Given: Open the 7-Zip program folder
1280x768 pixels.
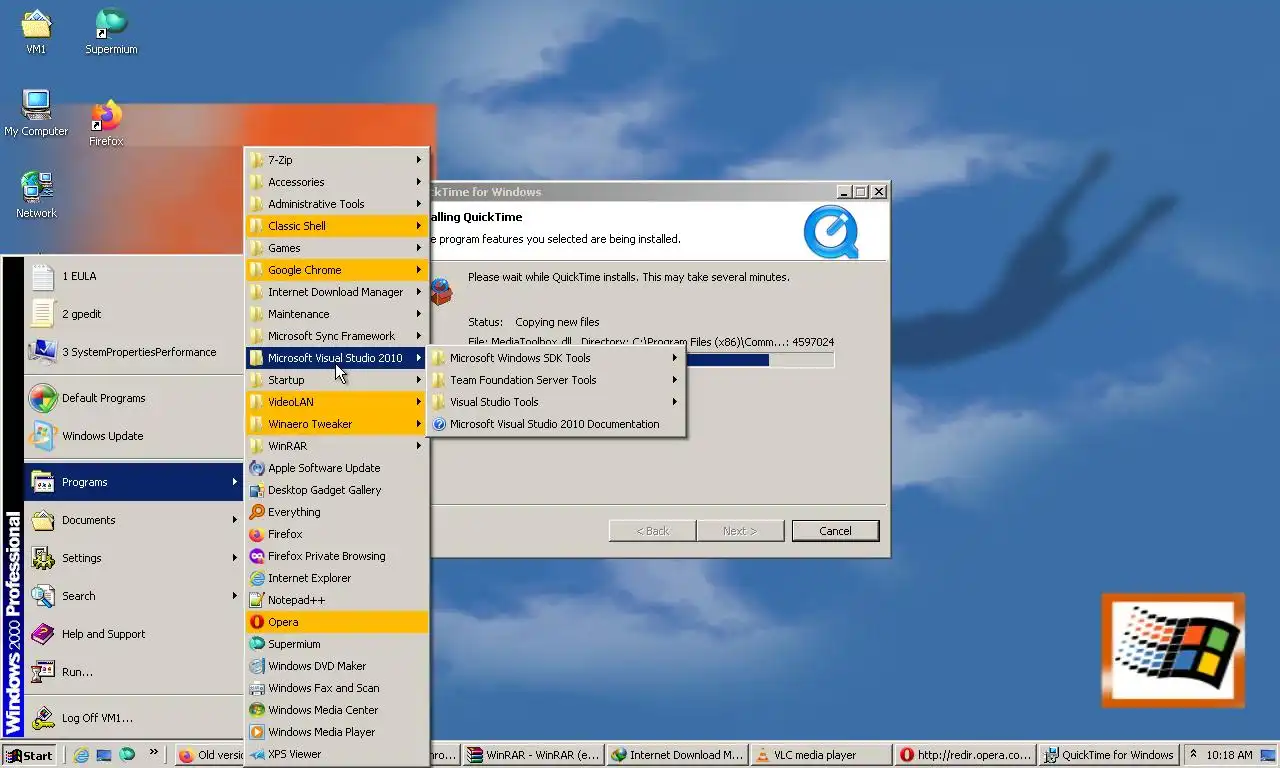Looking at the screenshot, I should (337, 160).
